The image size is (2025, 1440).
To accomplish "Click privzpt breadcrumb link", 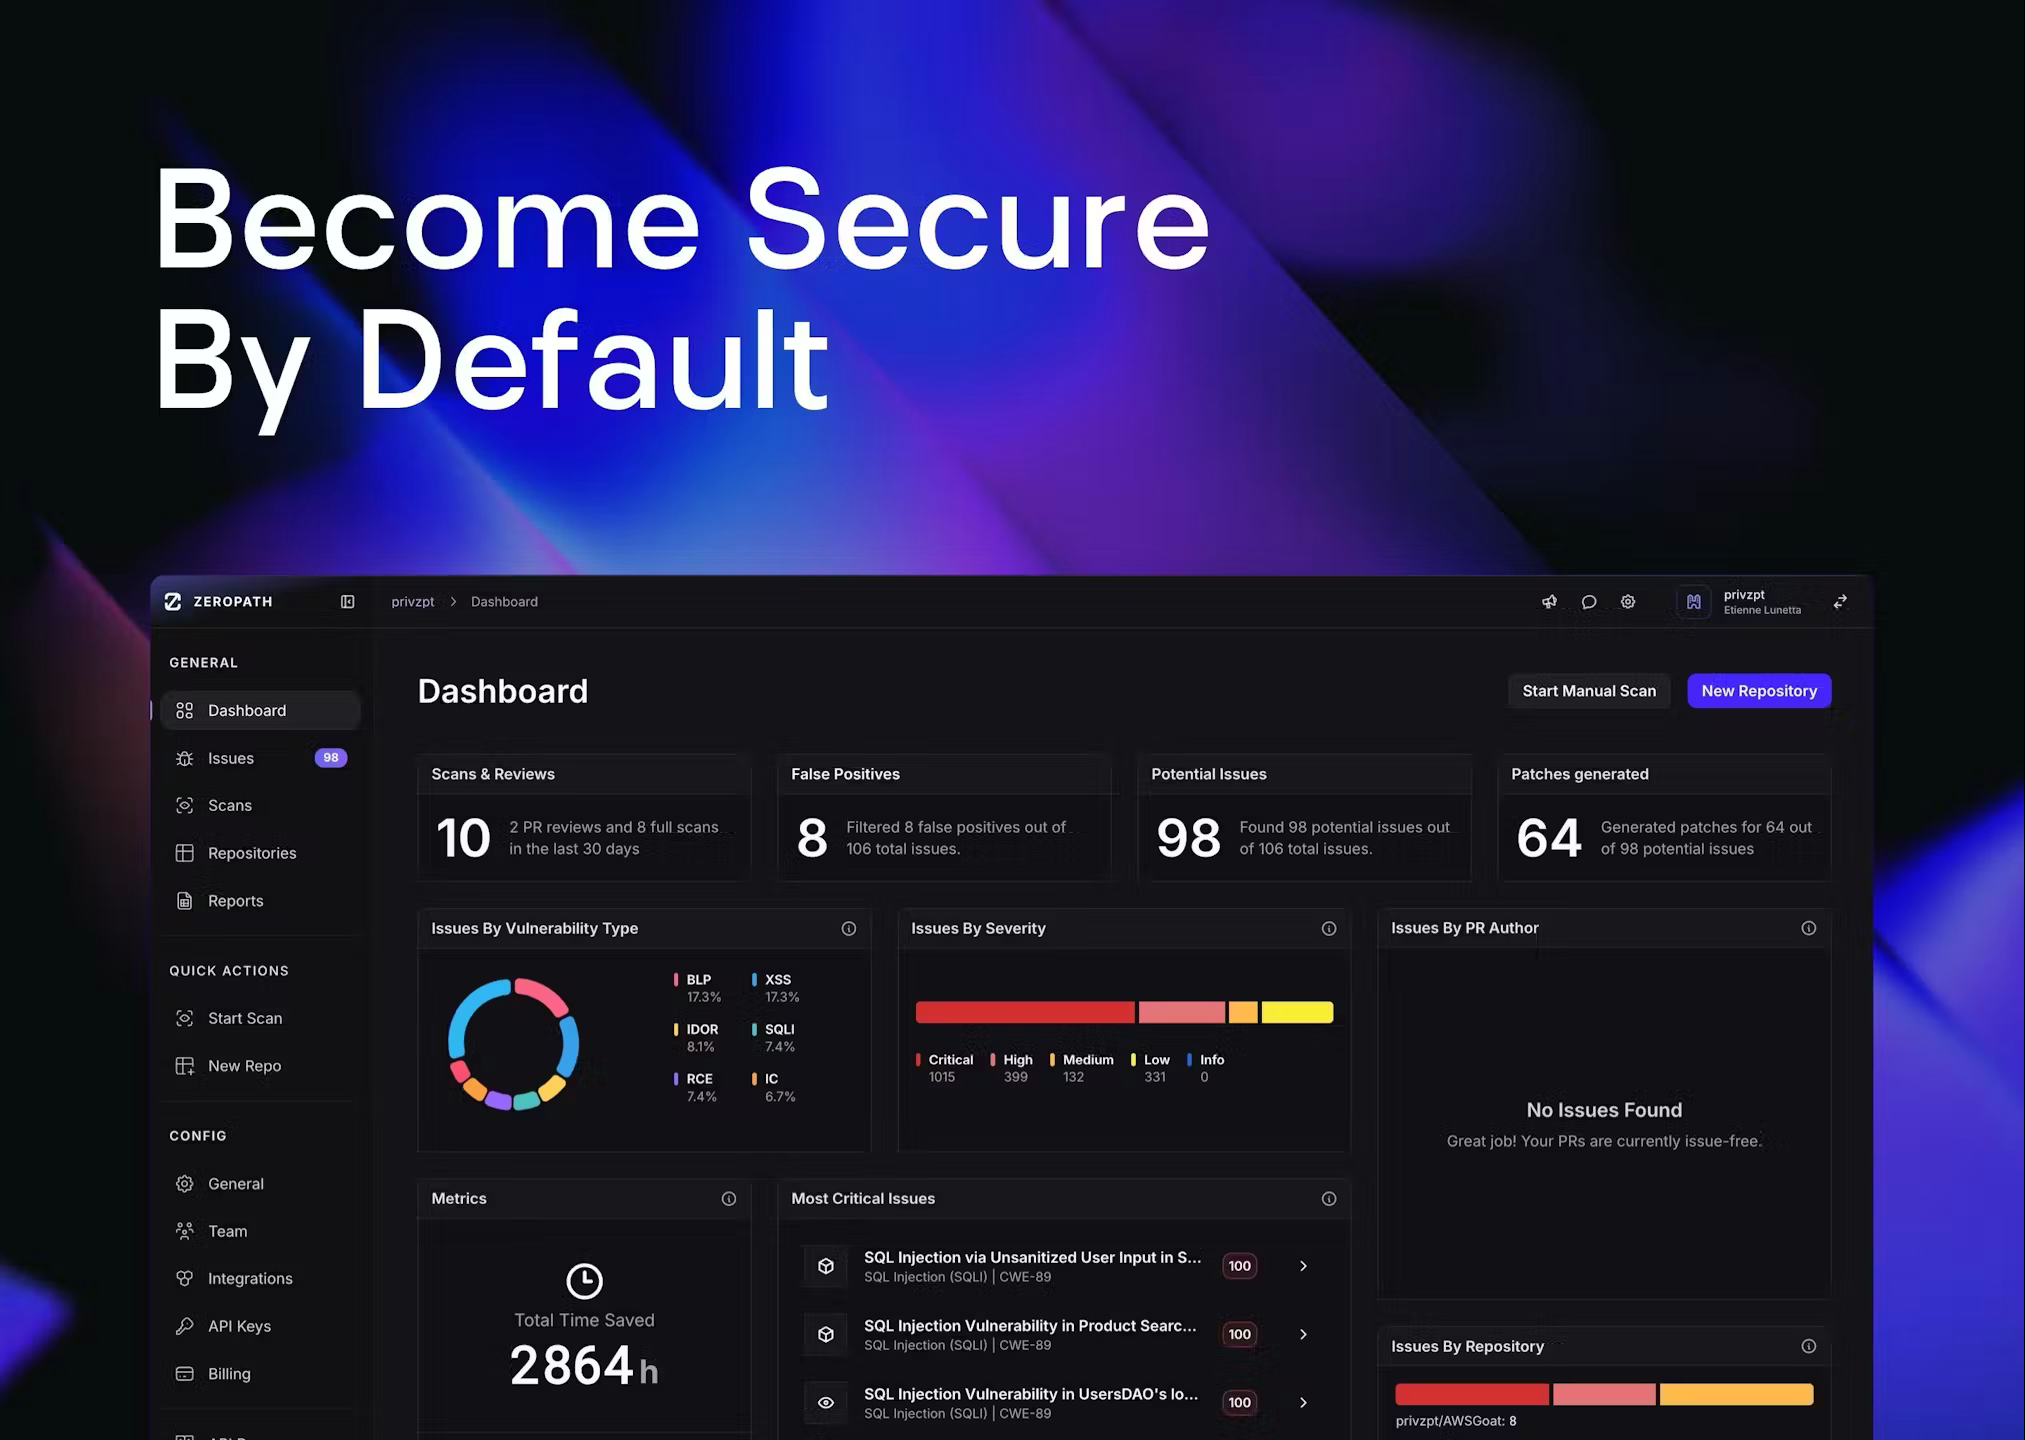I will click(x=413, y=602).
